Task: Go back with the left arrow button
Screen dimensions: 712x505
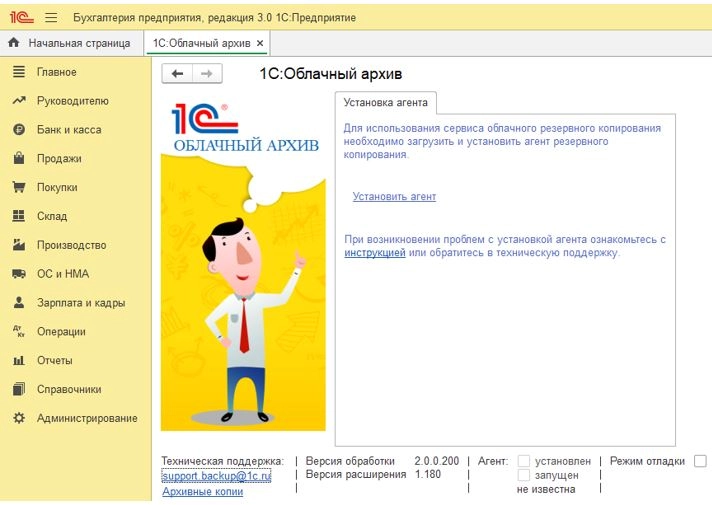Action: pos(177,74)
